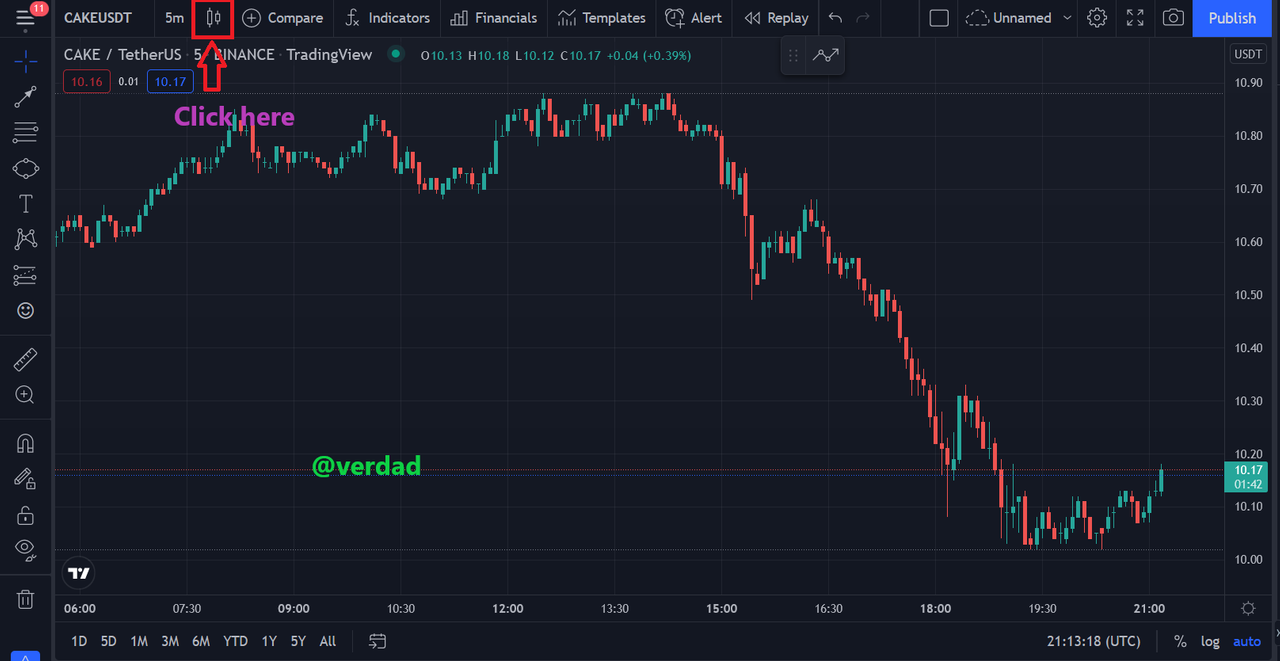Undo the last action
Viewport: 1280px width, 661px height.
(836, 18)
